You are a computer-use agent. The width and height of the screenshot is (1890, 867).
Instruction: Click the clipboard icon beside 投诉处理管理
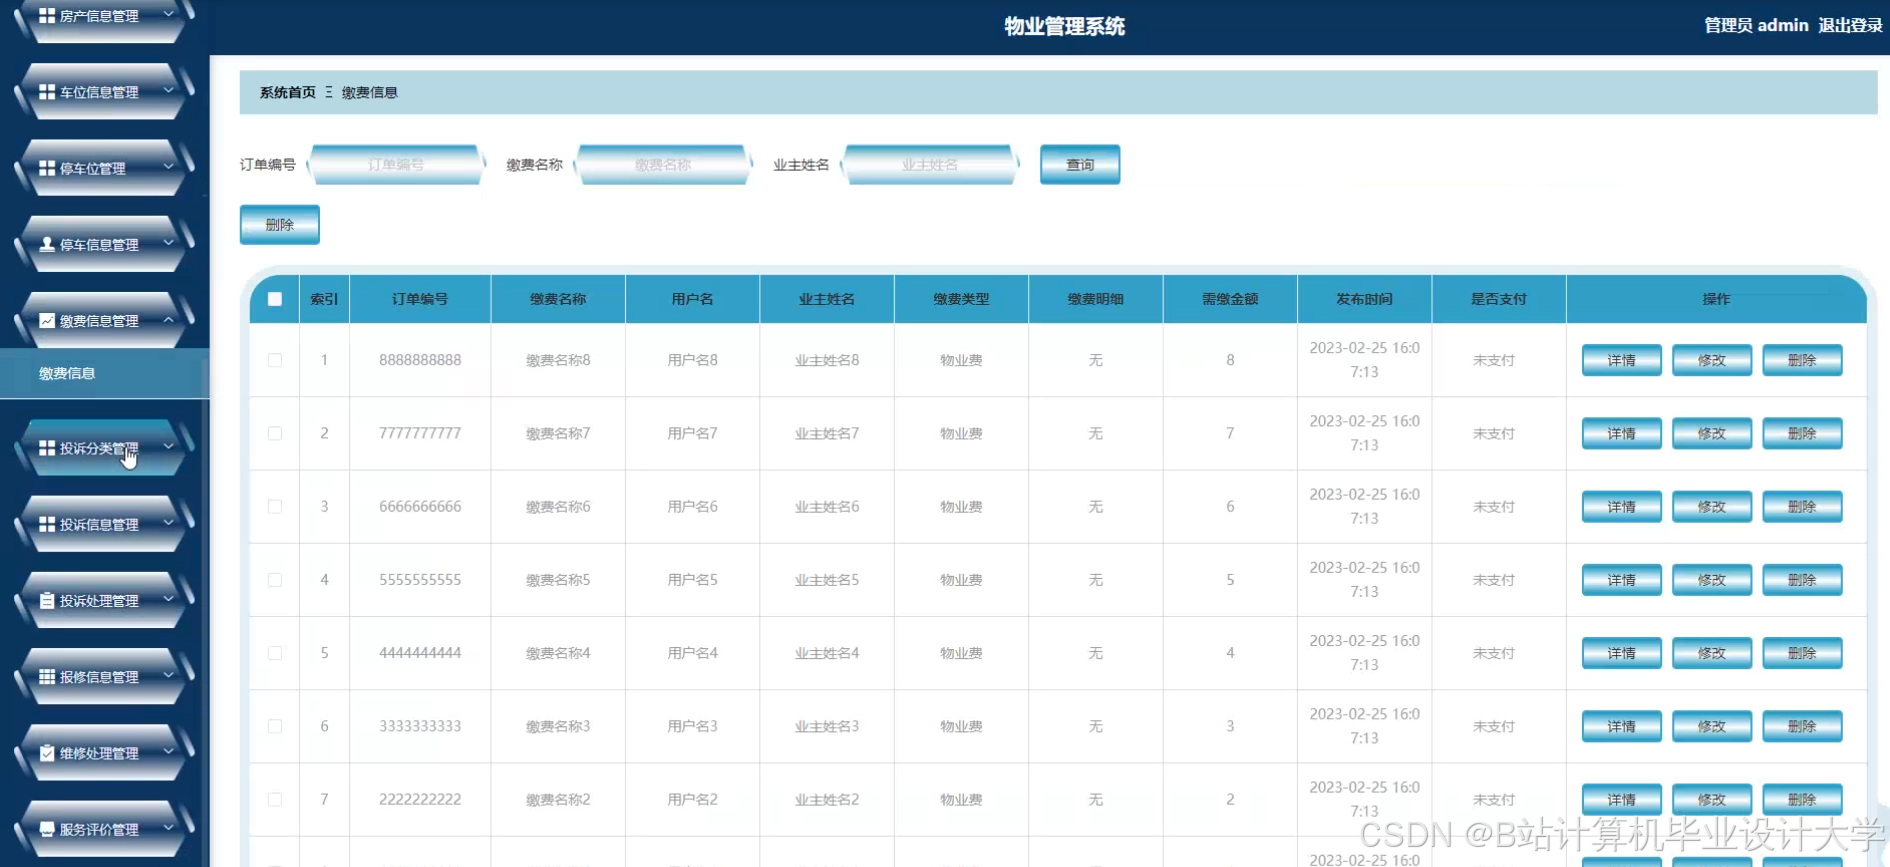[x=47, y=601]
